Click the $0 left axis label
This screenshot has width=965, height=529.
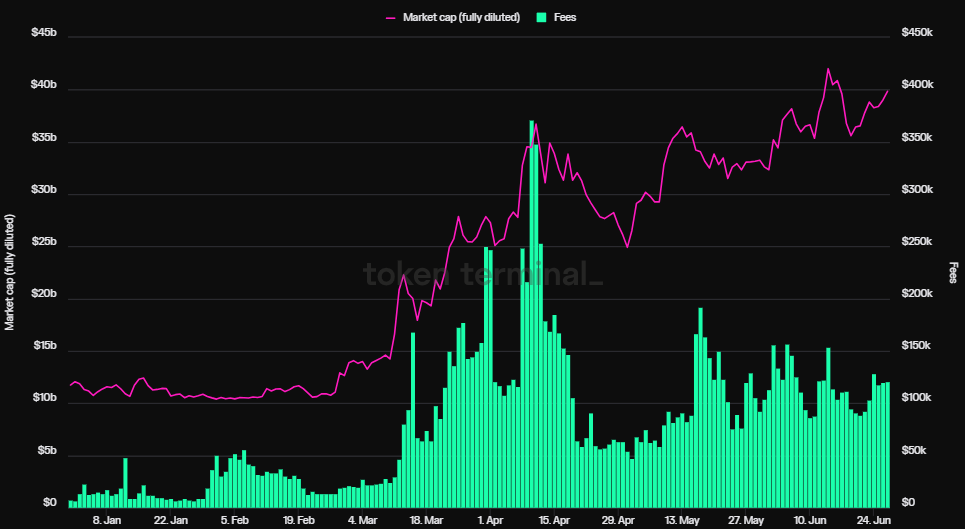50,503
